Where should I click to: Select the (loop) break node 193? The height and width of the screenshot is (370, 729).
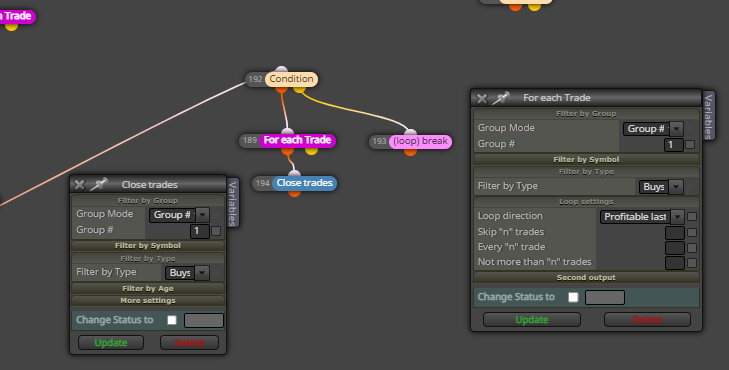point(420,141)
